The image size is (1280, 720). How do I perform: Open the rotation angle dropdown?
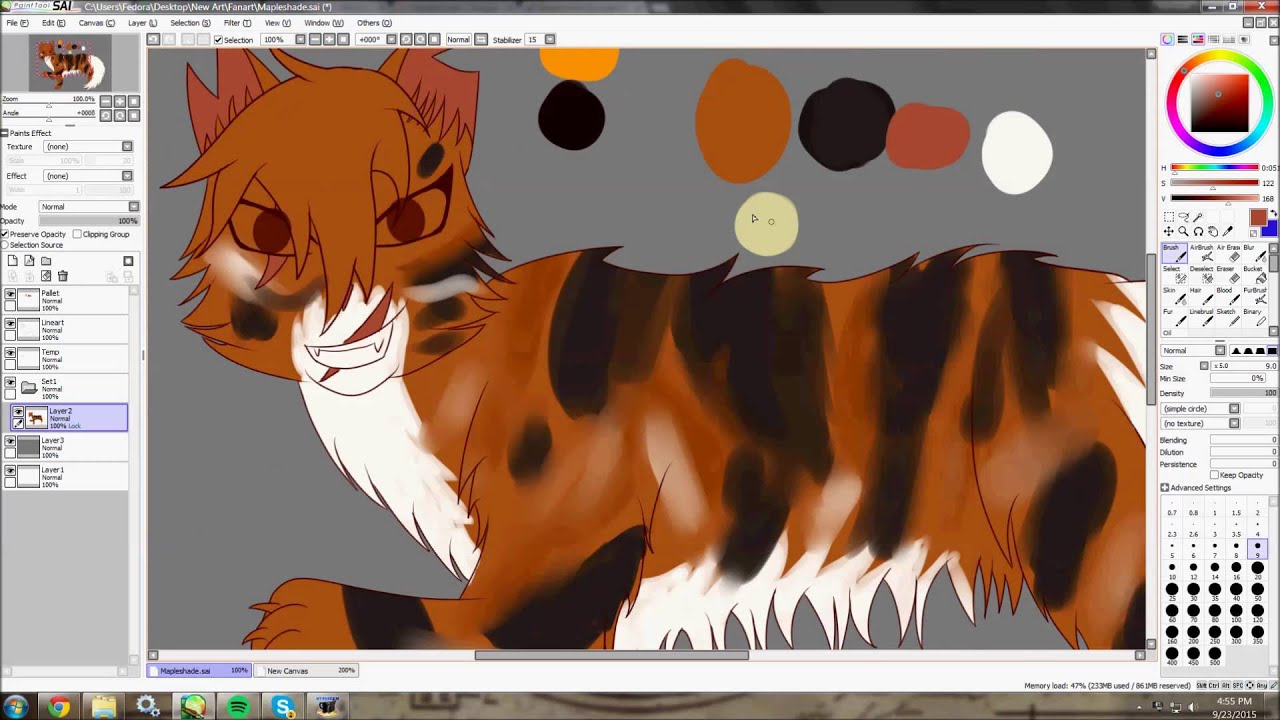(392, 40)
